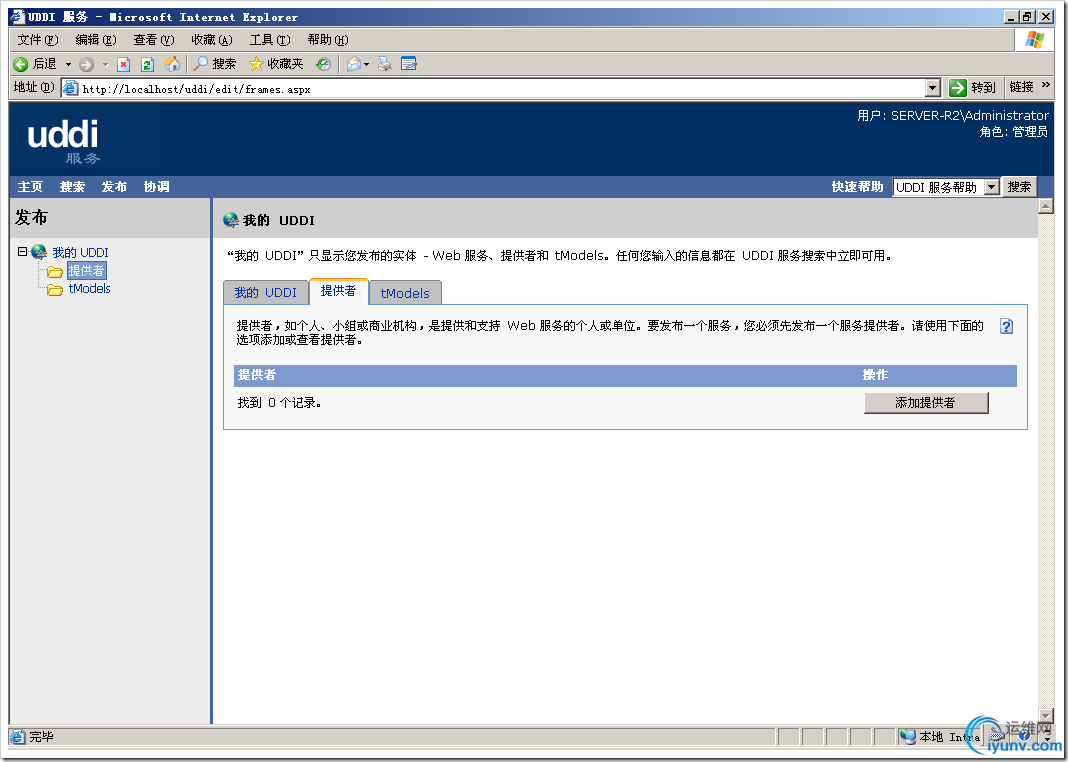This screenshot has width=1068, height=762.
Task: Open the Search (搜索) toolbar button
Action: click(x=215, y=64)
